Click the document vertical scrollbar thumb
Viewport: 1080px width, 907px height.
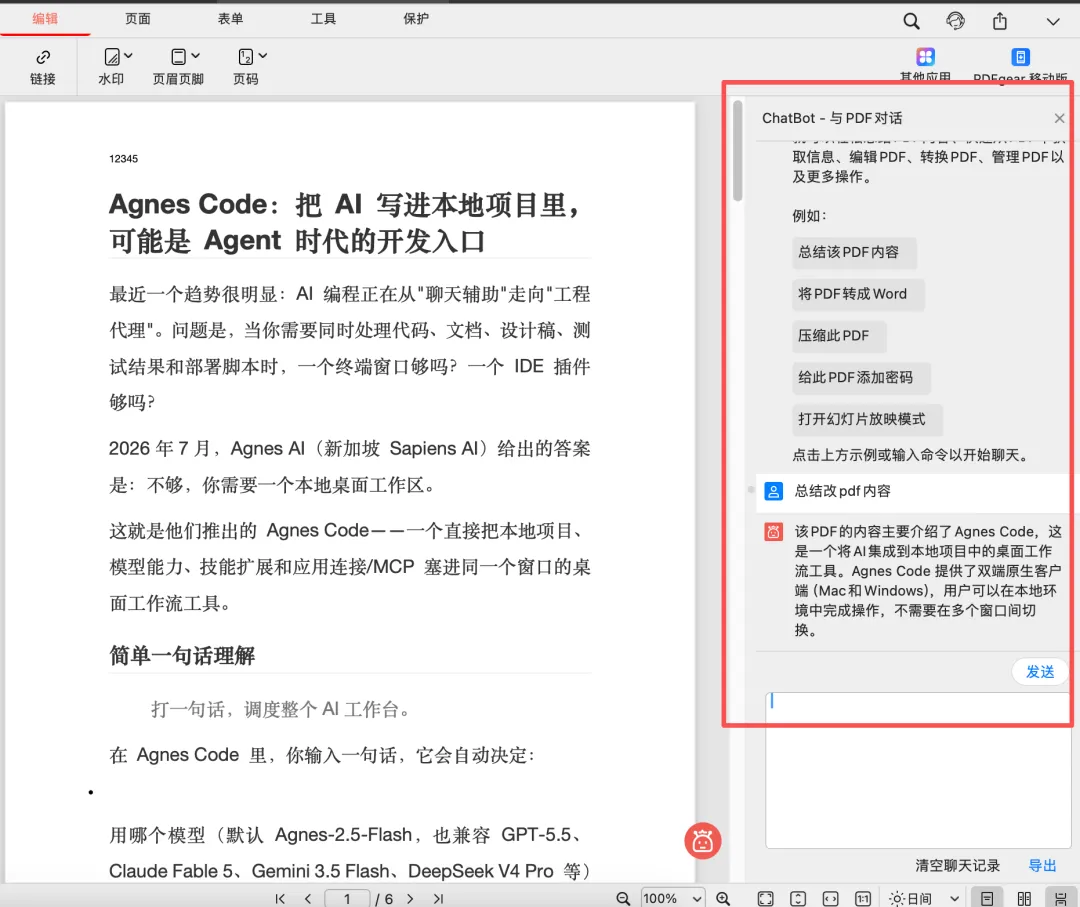pos(738,151)
